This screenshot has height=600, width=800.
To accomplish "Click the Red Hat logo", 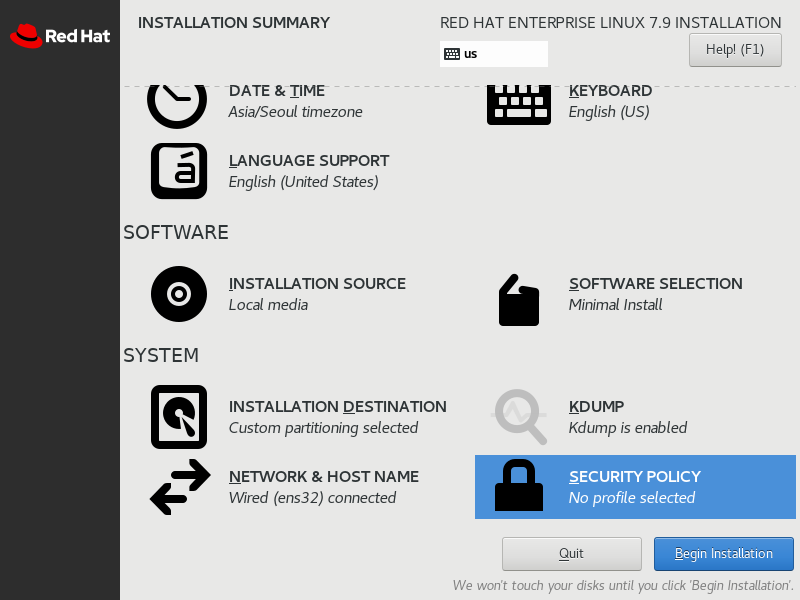I will pyautogui.click(x=60, y=36).
